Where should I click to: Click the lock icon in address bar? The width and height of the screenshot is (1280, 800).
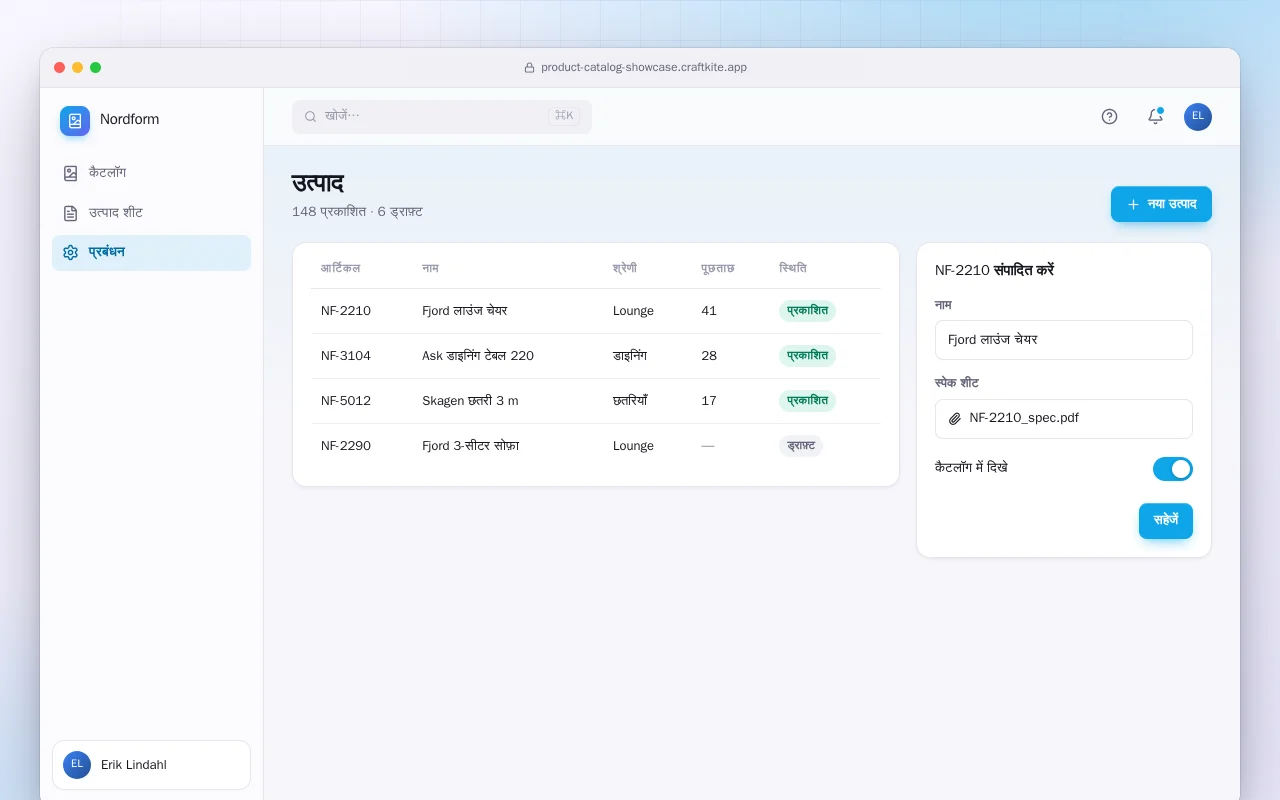coord(529,68)
